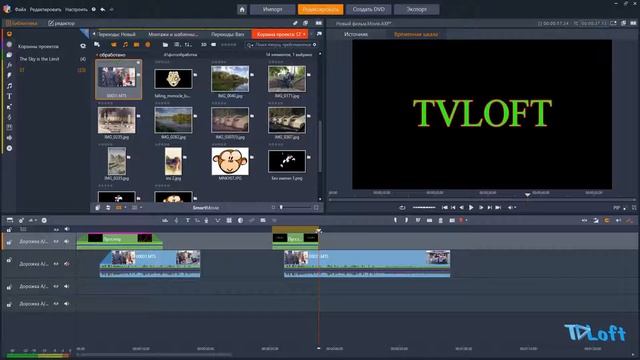Click the folder icon in library toolbar
Screen dimensions: 640x360
pos(165,44)
